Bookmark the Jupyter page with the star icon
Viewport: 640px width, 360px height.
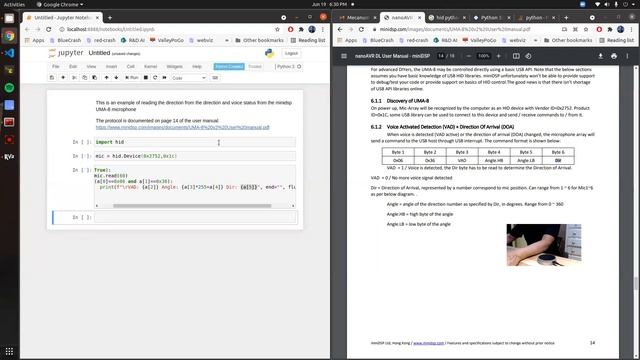(x=277, y=29)
